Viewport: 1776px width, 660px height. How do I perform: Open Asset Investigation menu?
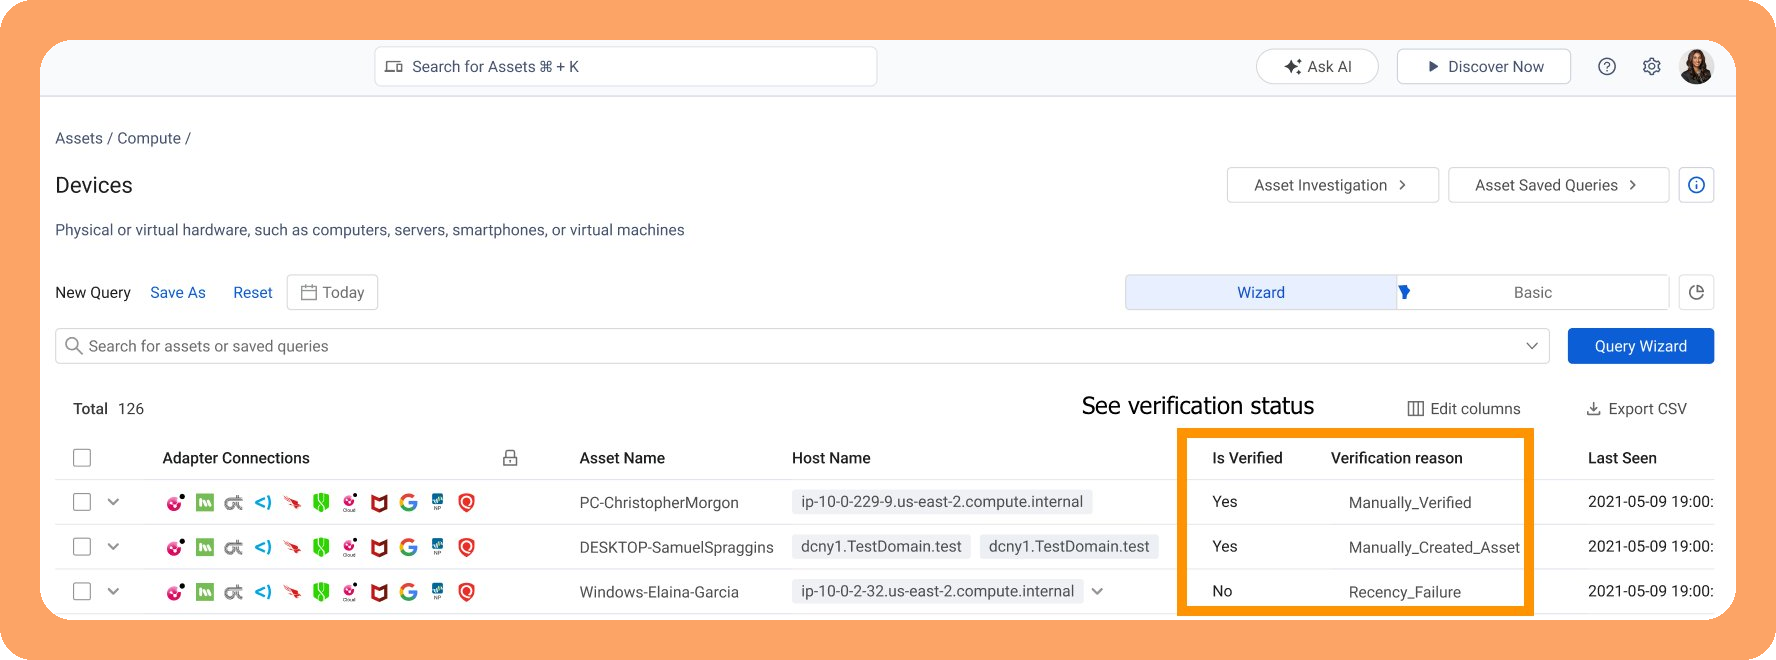[x=1332, y=185]
